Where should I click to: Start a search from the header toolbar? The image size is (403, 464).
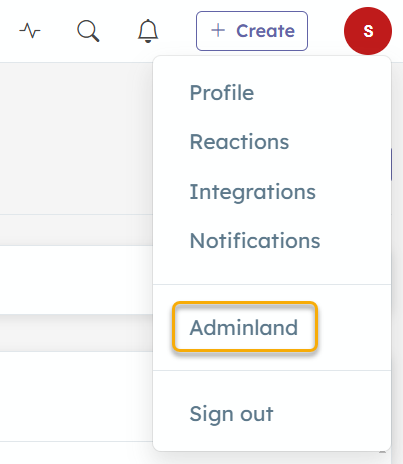pos(88,31)
